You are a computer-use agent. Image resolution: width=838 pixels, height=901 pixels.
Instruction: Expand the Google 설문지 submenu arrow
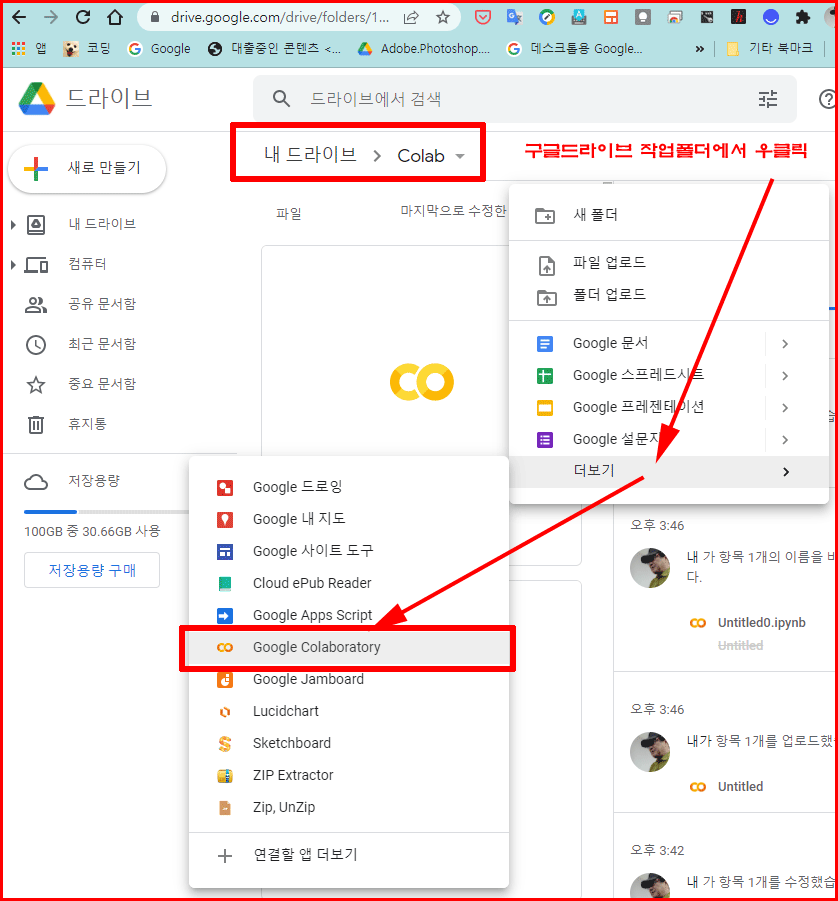[785, 440]
